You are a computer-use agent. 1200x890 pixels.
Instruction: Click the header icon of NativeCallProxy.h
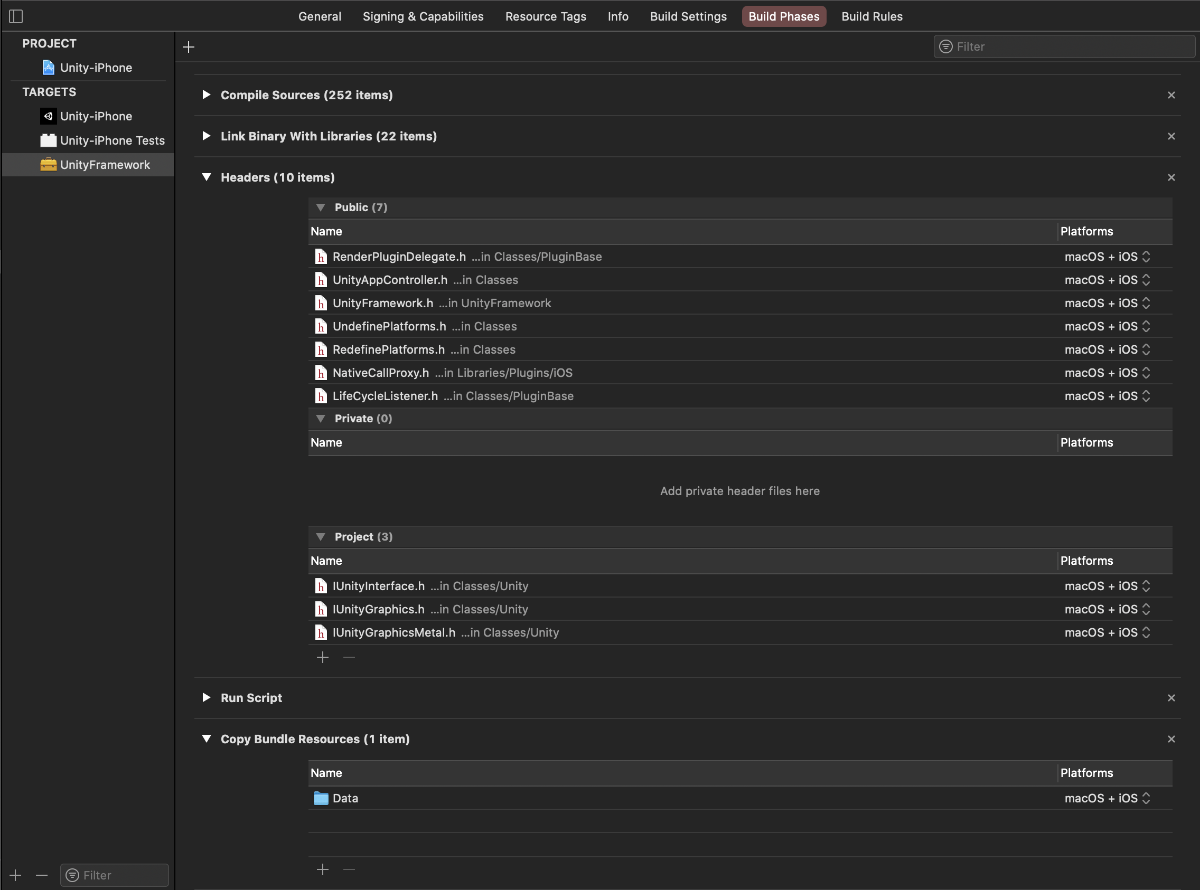click(x=321, y=373)
